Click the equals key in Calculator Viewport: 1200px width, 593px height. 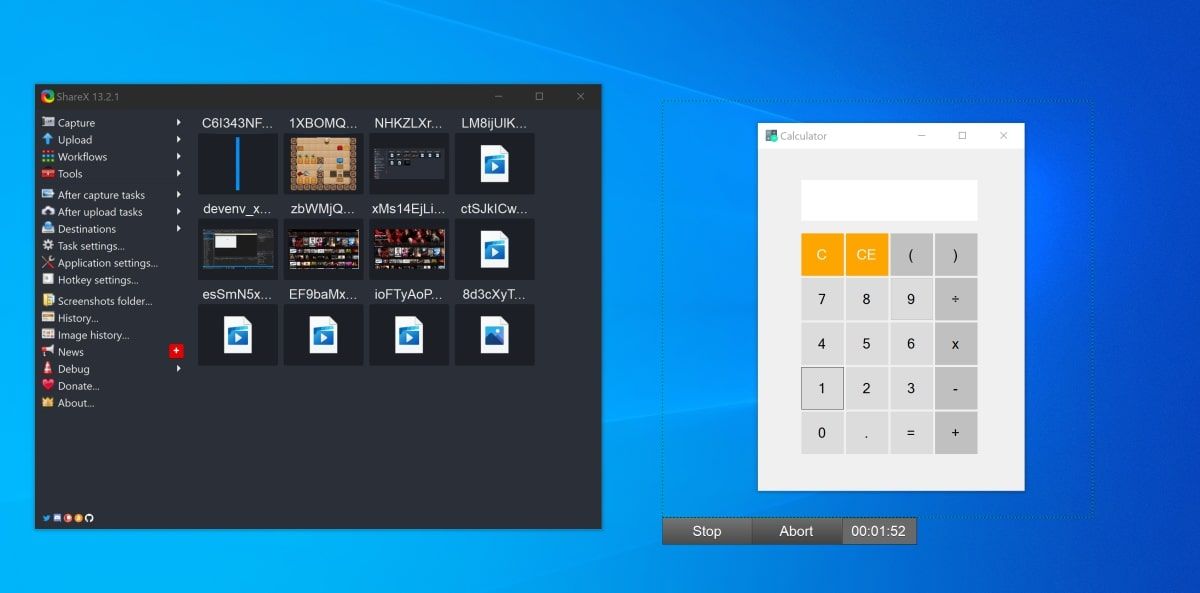click(911, 433)
